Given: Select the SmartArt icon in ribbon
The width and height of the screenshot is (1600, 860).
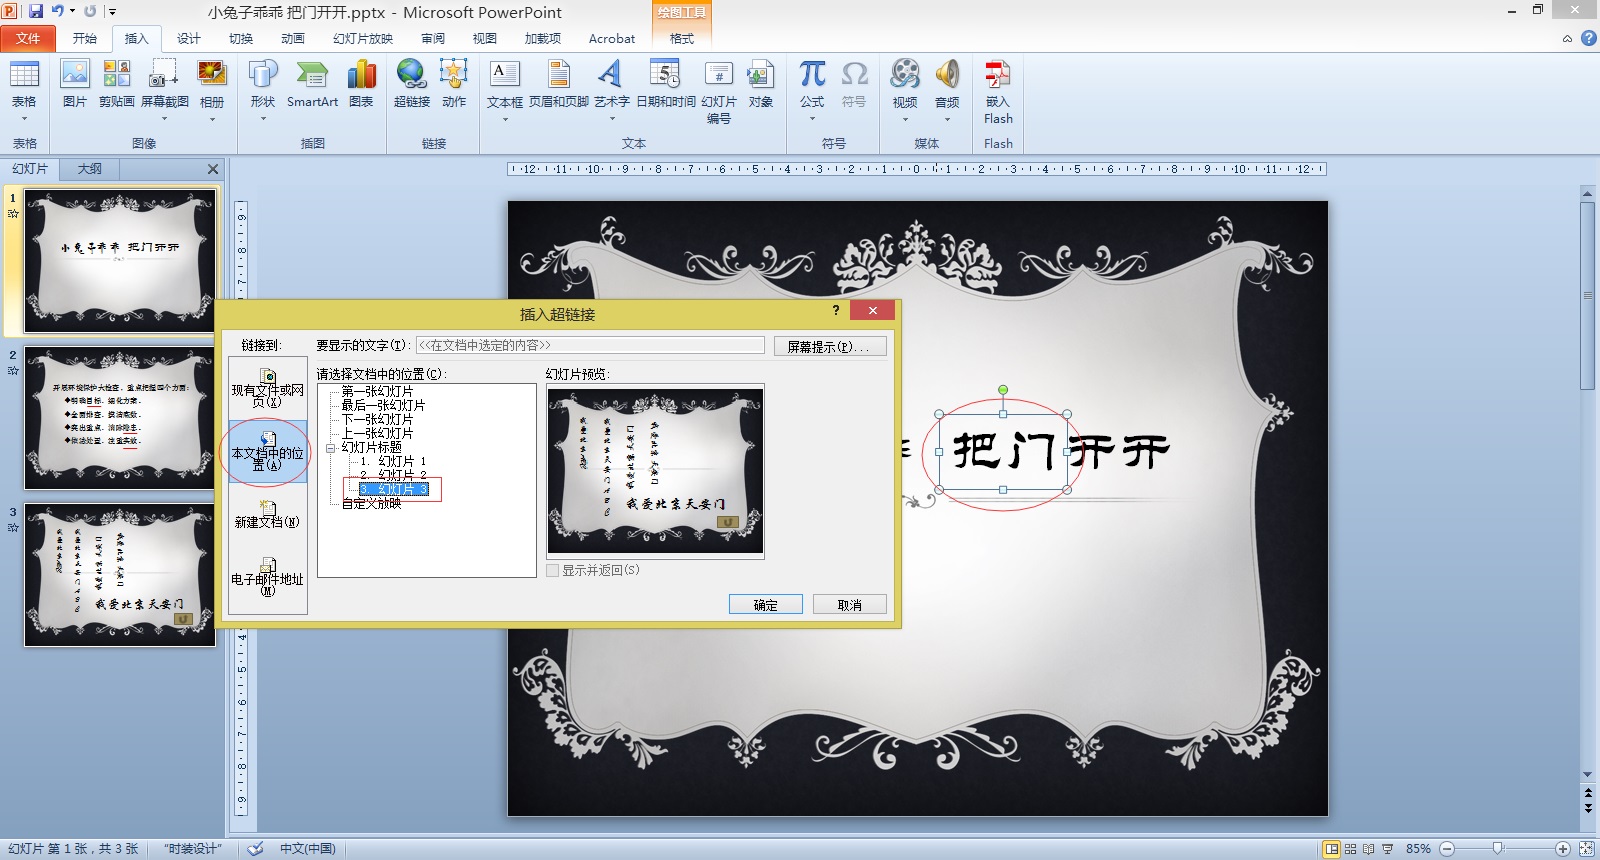Looking at the screenshot, I should [312, 84].
